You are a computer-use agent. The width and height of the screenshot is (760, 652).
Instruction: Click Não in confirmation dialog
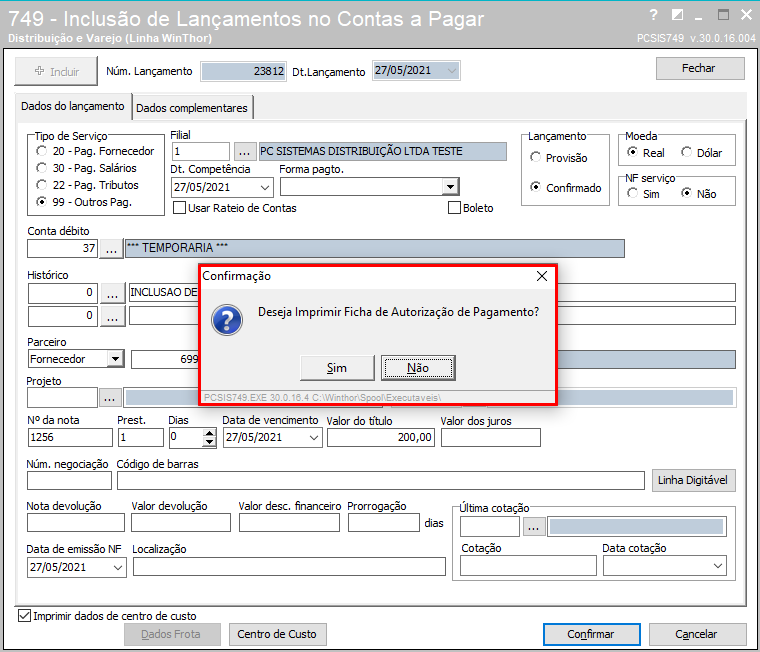tap(418, 368)
